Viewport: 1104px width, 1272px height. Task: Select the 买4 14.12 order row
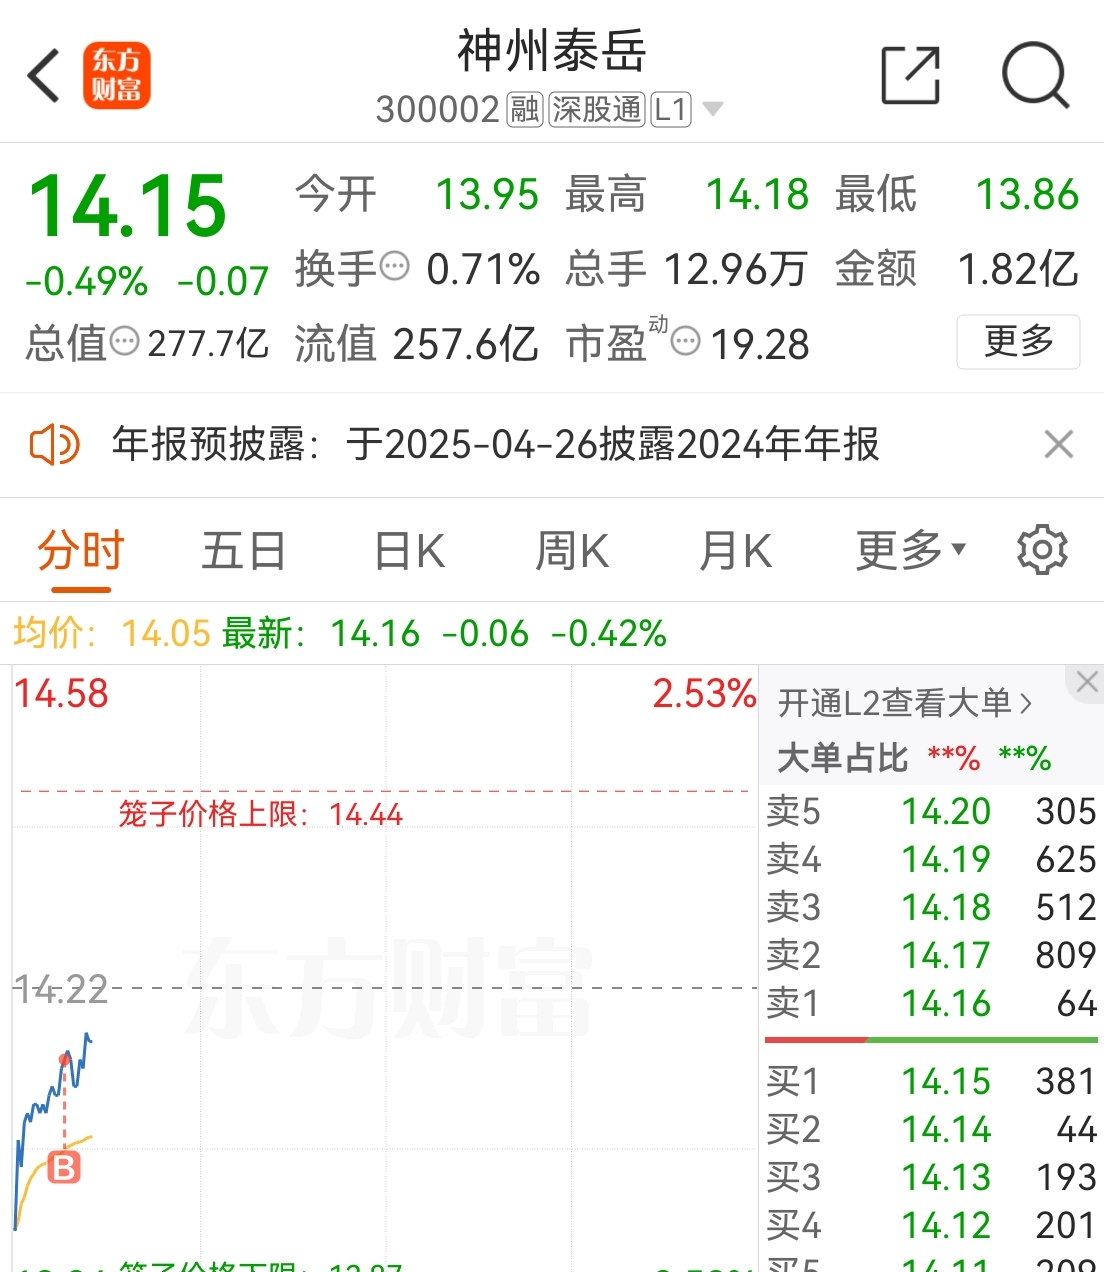click(x=931, y=1225)
